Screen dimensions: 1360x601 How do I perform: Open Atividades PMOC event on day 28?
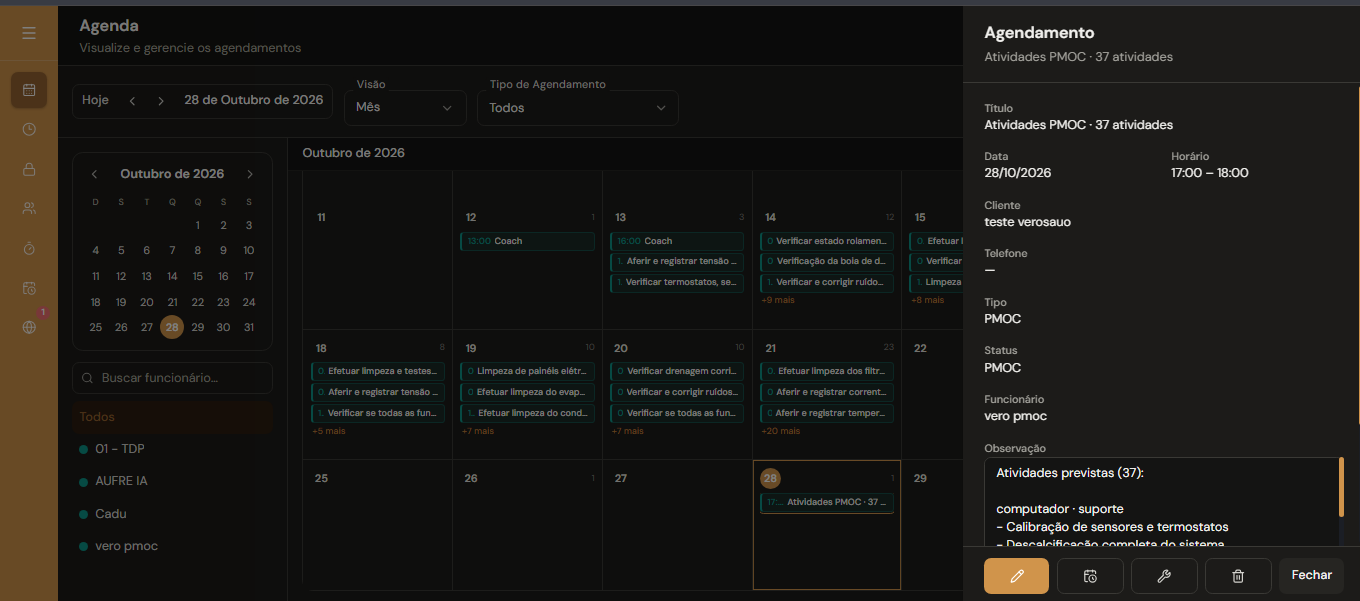coord(827,502)
